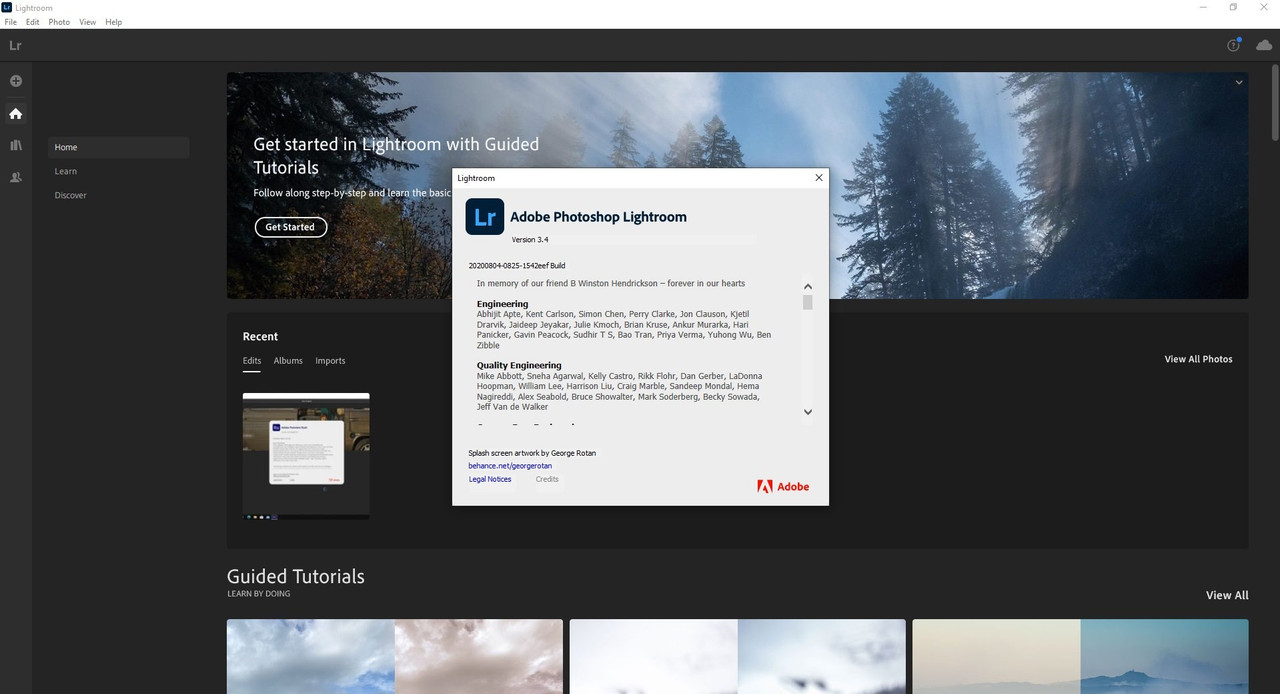
Task: Switch to the Imports tab
Action: point(330,361)
